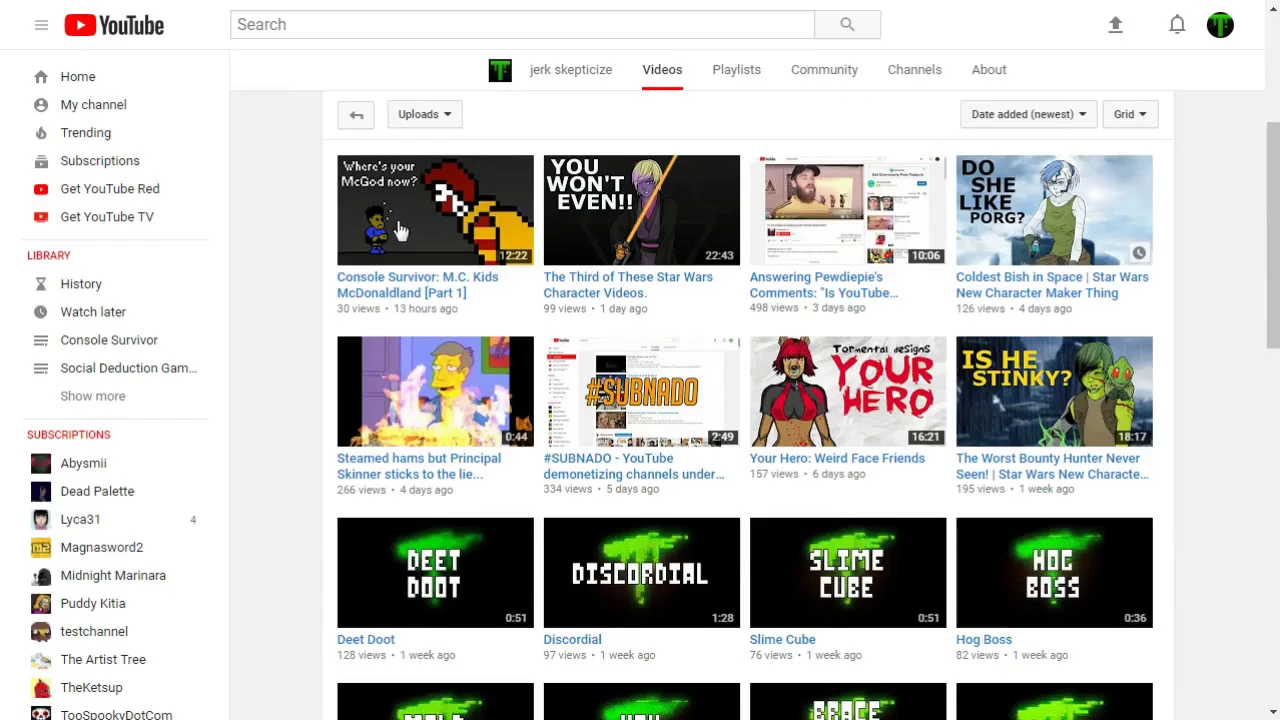Click the Magnasword2 channel avatar

click(x=41, y=547)
